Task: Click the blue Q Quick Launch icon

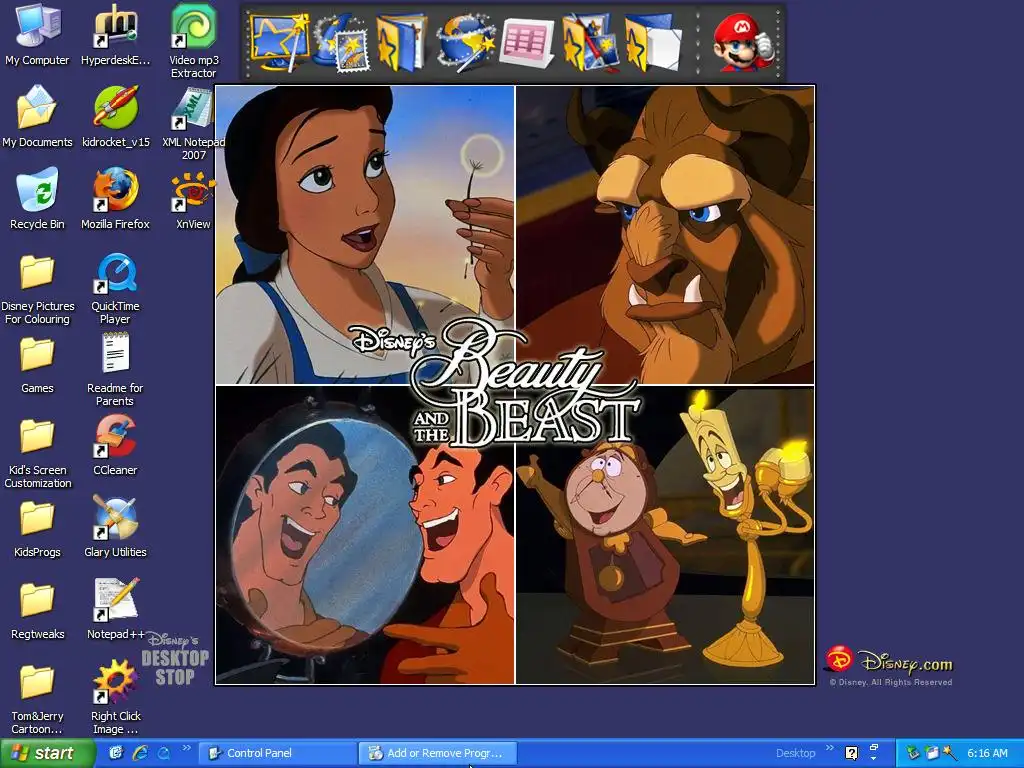Action: click(x=163, y=753)
